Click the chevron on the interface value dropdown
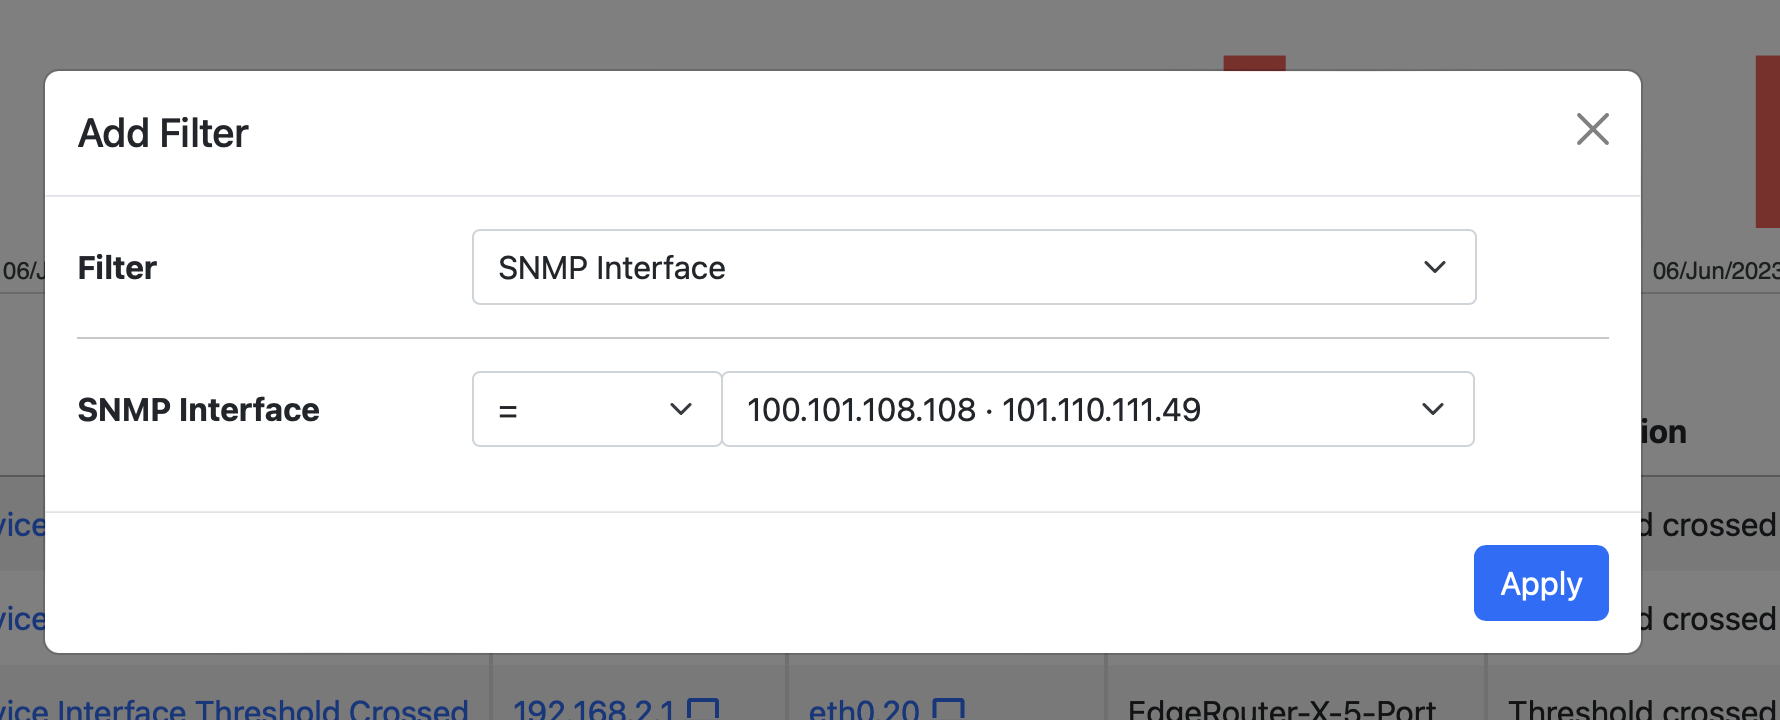1780x720 pixels. coord(1433,409)
